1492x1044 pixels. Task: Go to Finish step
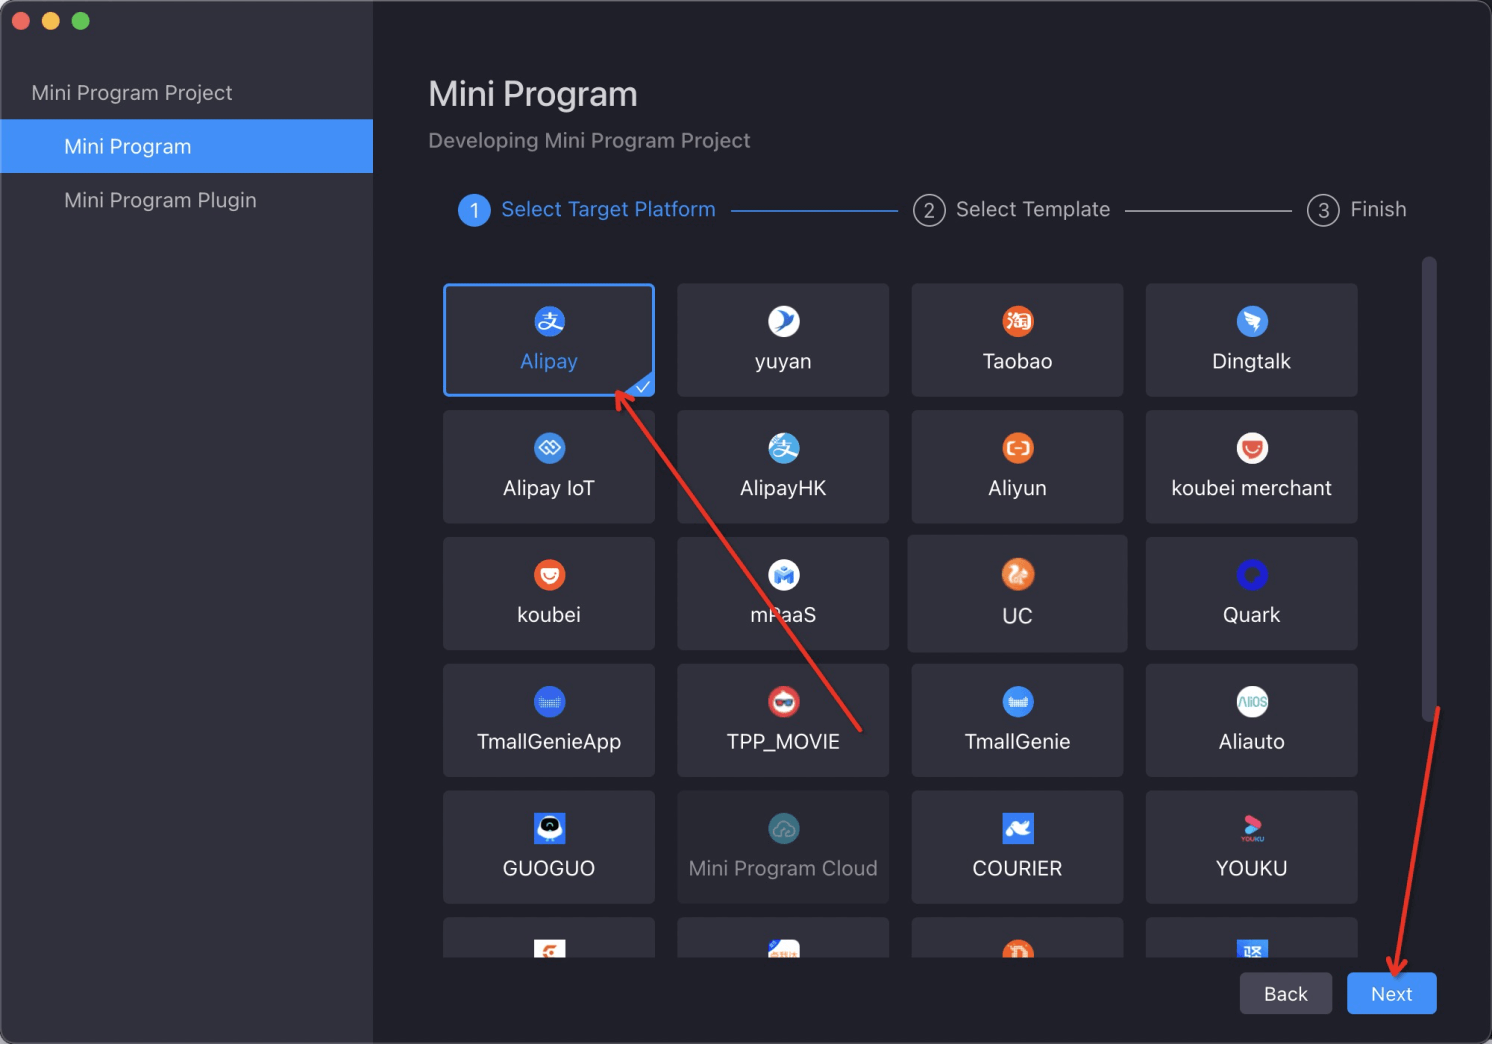(1356, 210)
